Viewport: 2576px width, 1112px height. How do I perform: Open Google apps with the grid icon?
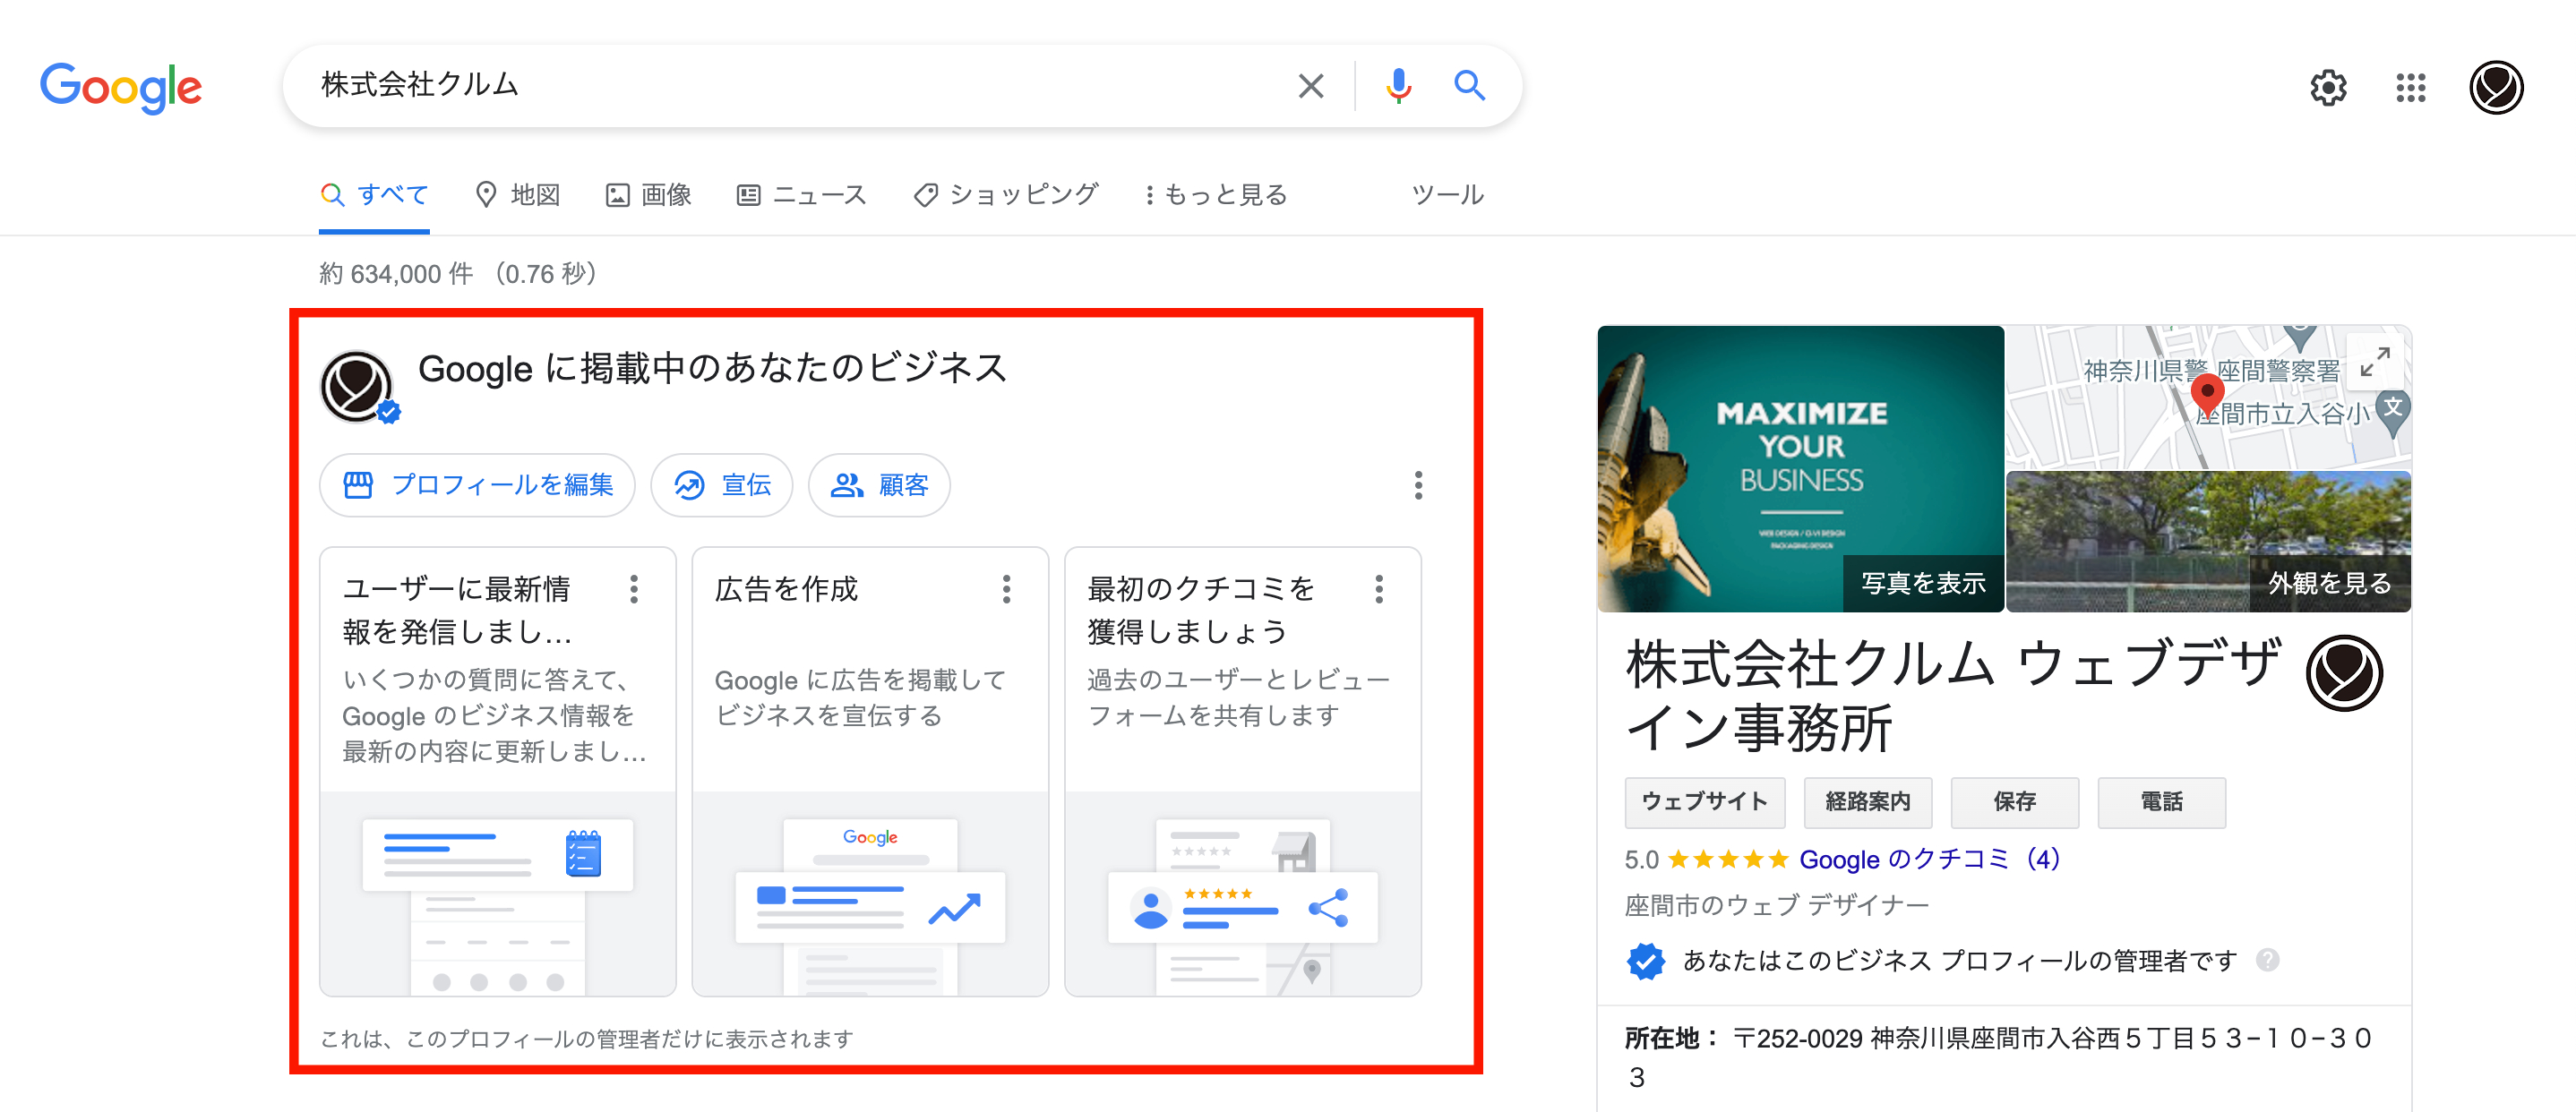pos(2411,87)
